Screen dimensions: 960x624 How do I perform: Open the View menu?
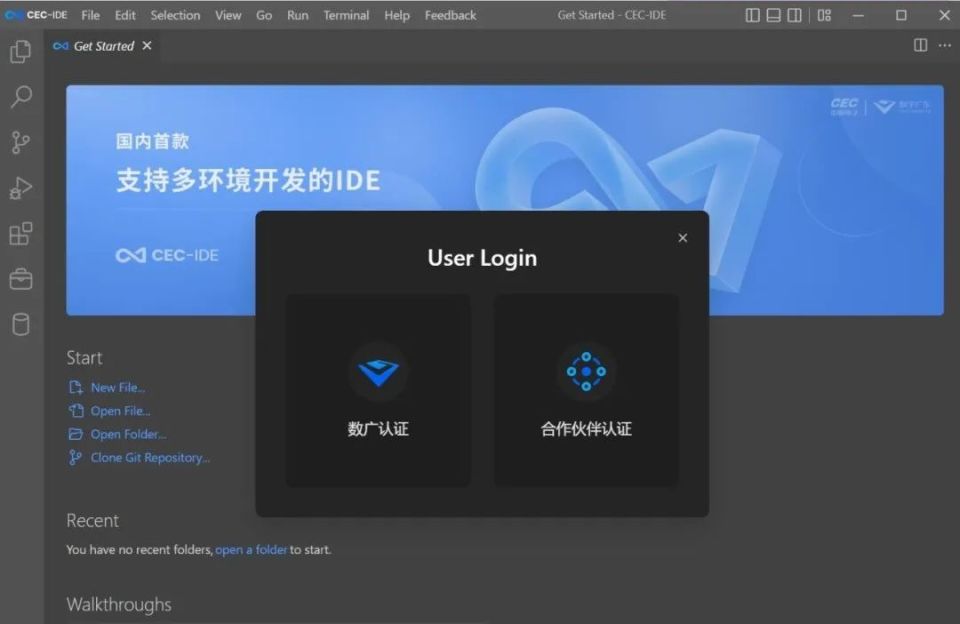pos(228,15)
